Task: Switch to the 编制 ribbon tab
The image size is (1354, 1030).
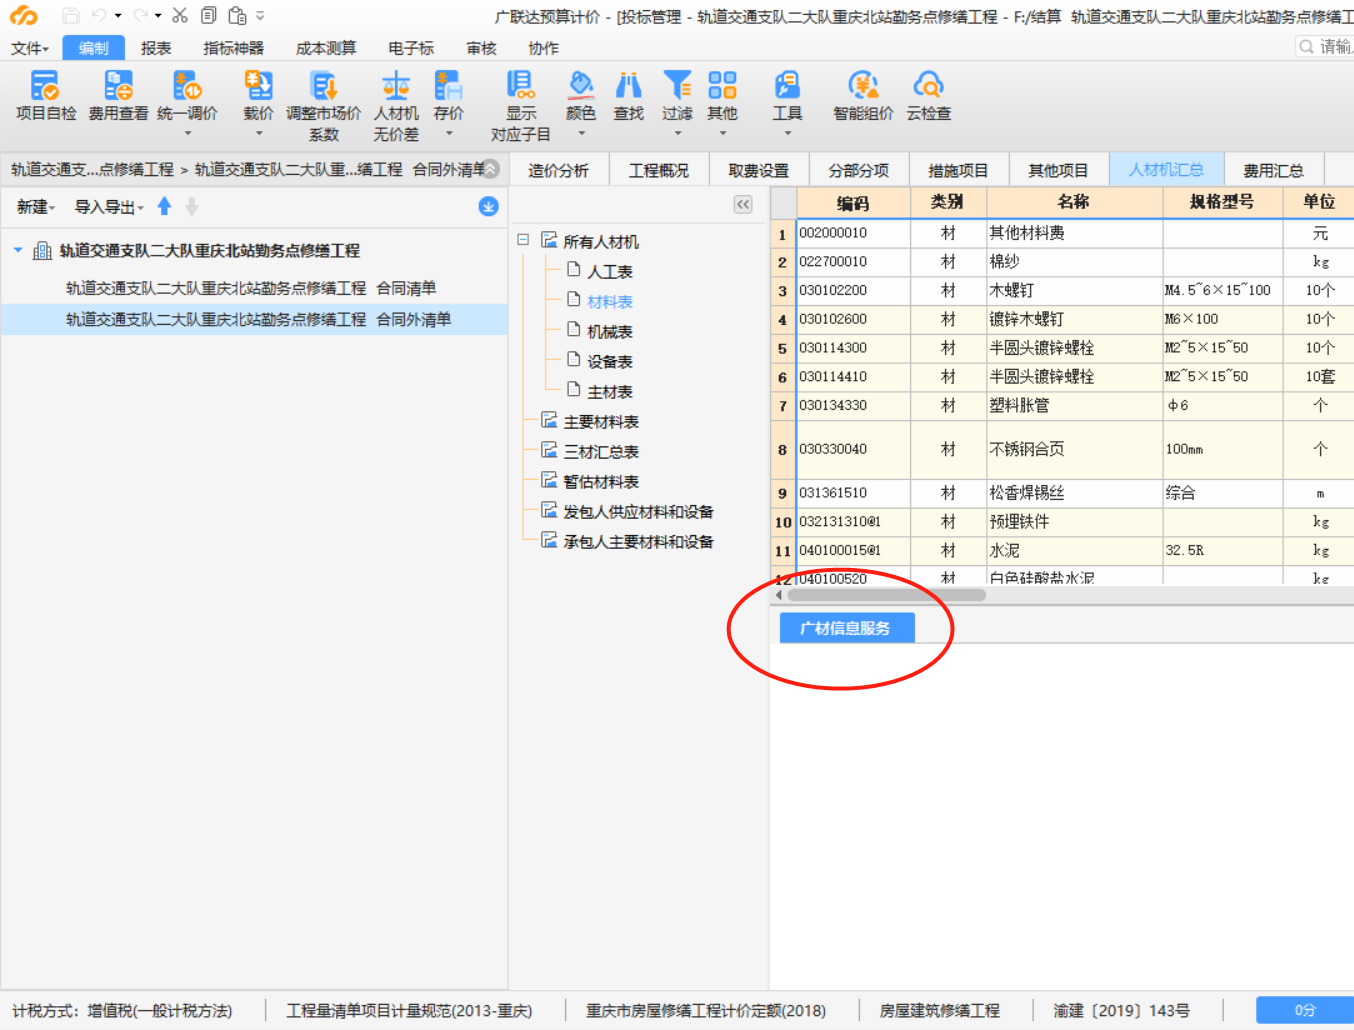Action: (x=93, y=48)
